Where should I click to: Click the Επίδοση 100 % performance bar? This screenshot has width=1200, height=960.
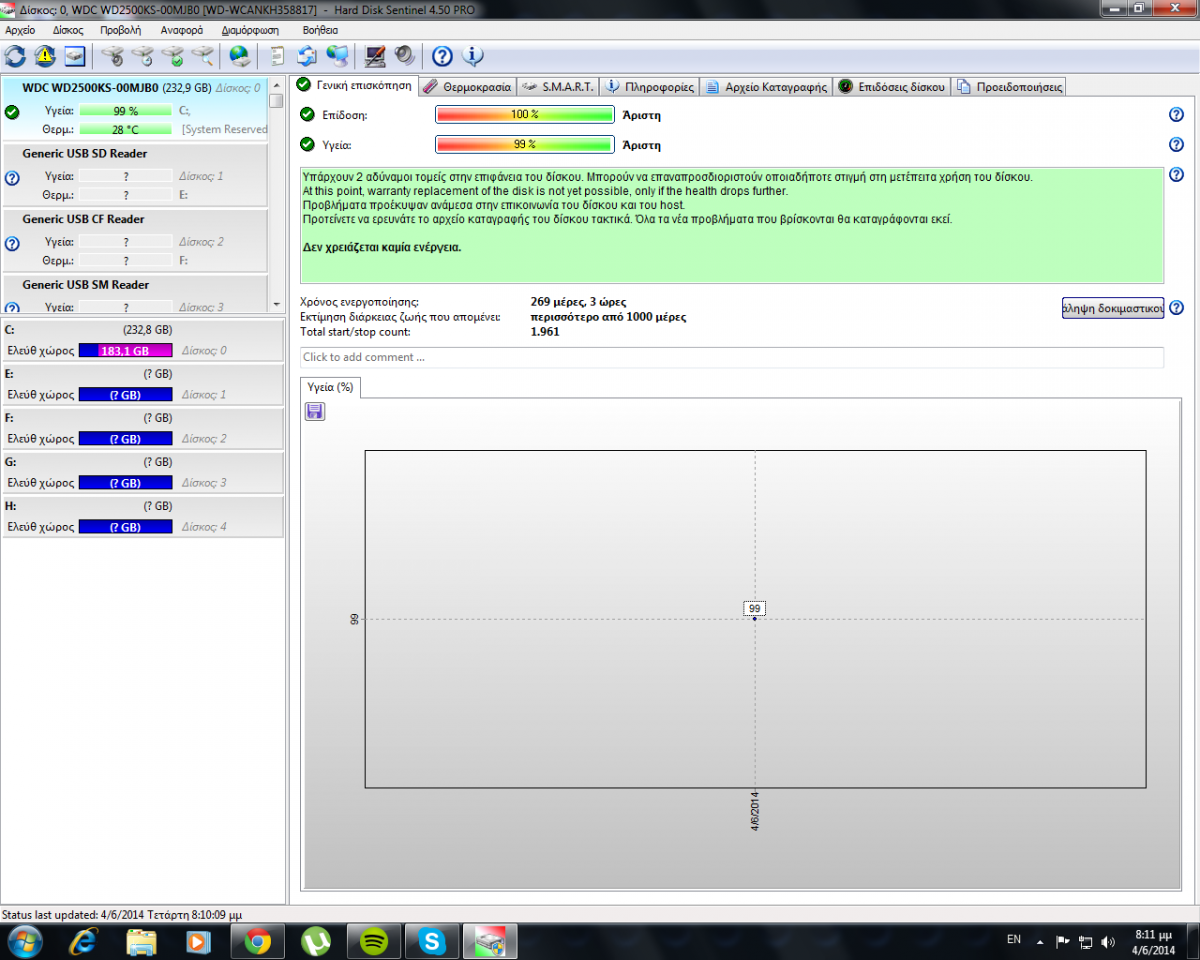[x=525, y=115]
